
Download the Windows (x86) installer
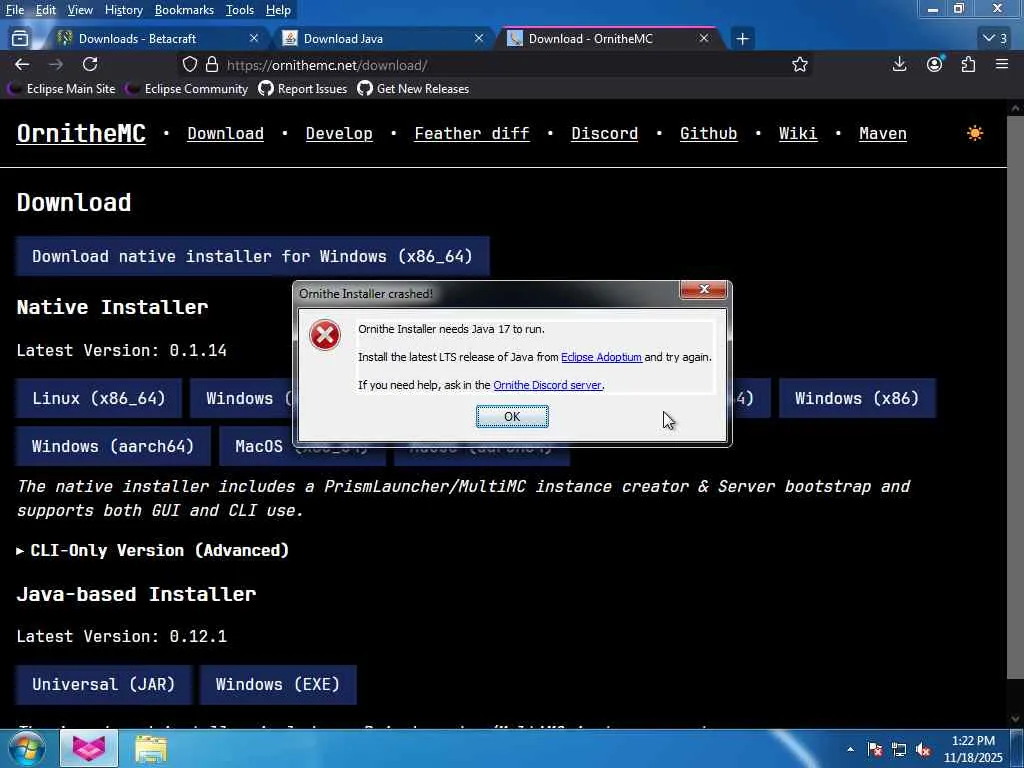857,398
